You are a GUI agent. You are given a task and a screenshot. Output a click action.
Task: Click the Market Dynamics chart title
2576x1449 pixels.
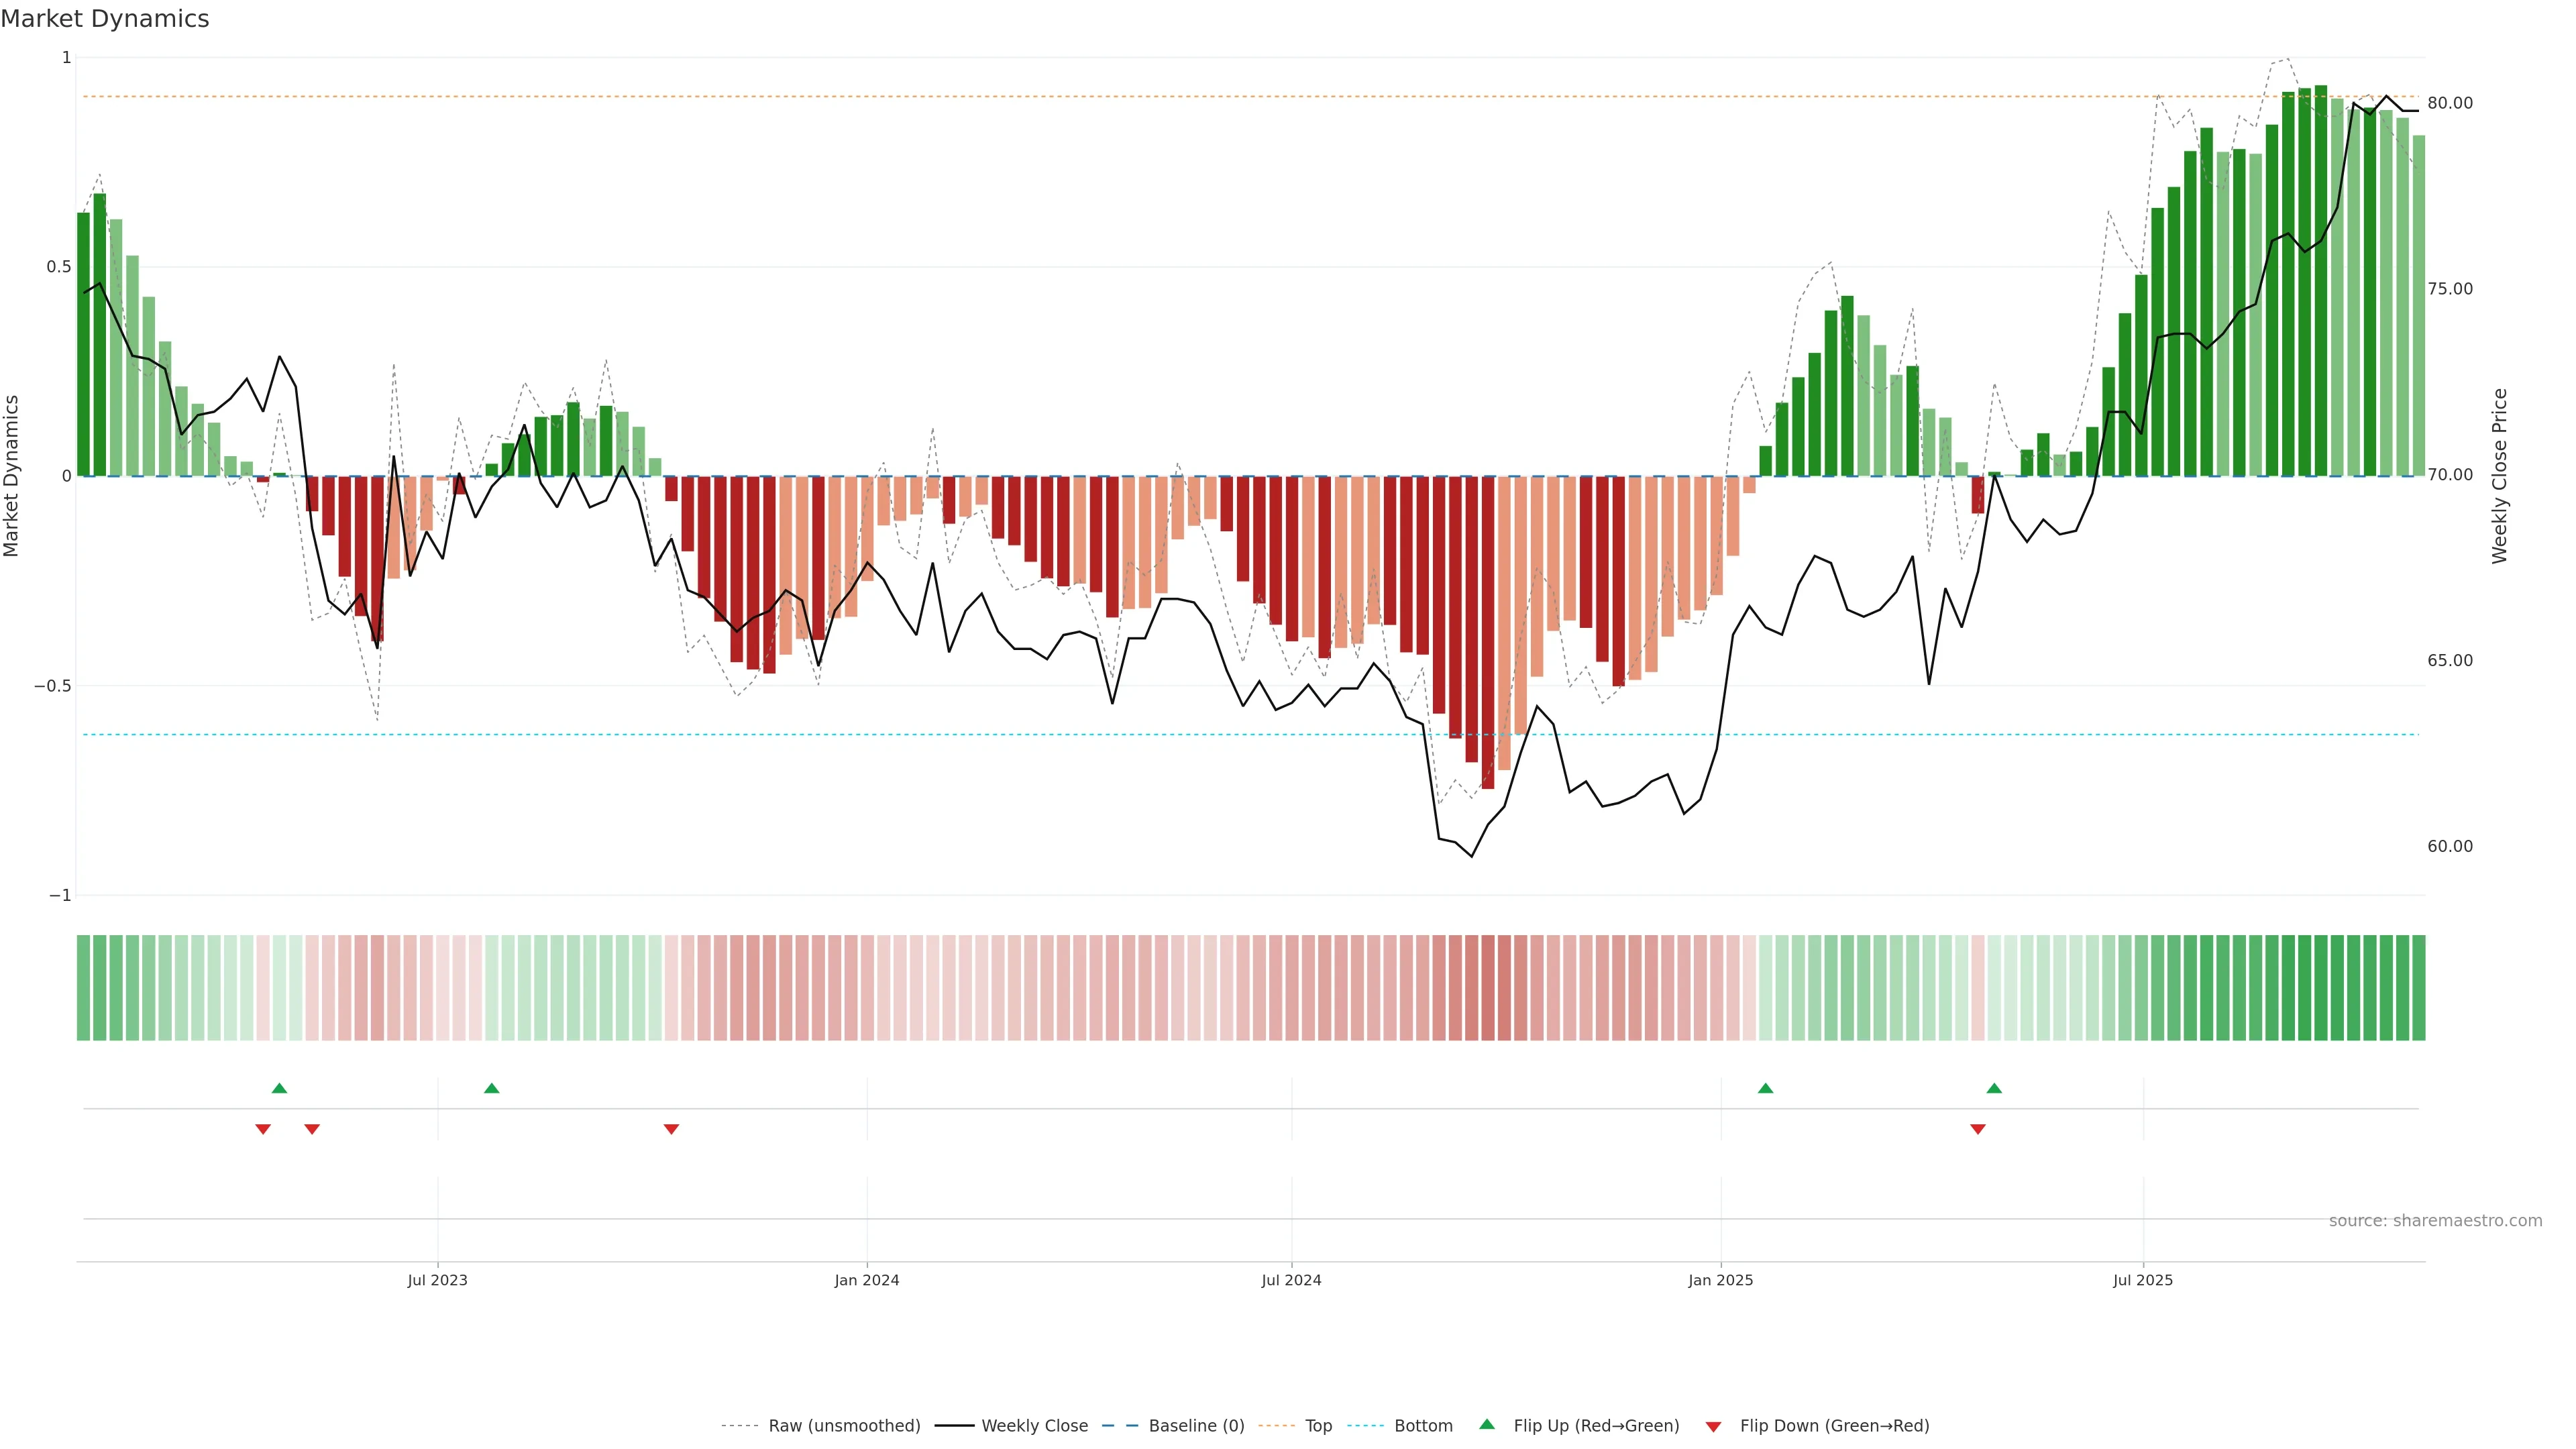tap(105, 19)
